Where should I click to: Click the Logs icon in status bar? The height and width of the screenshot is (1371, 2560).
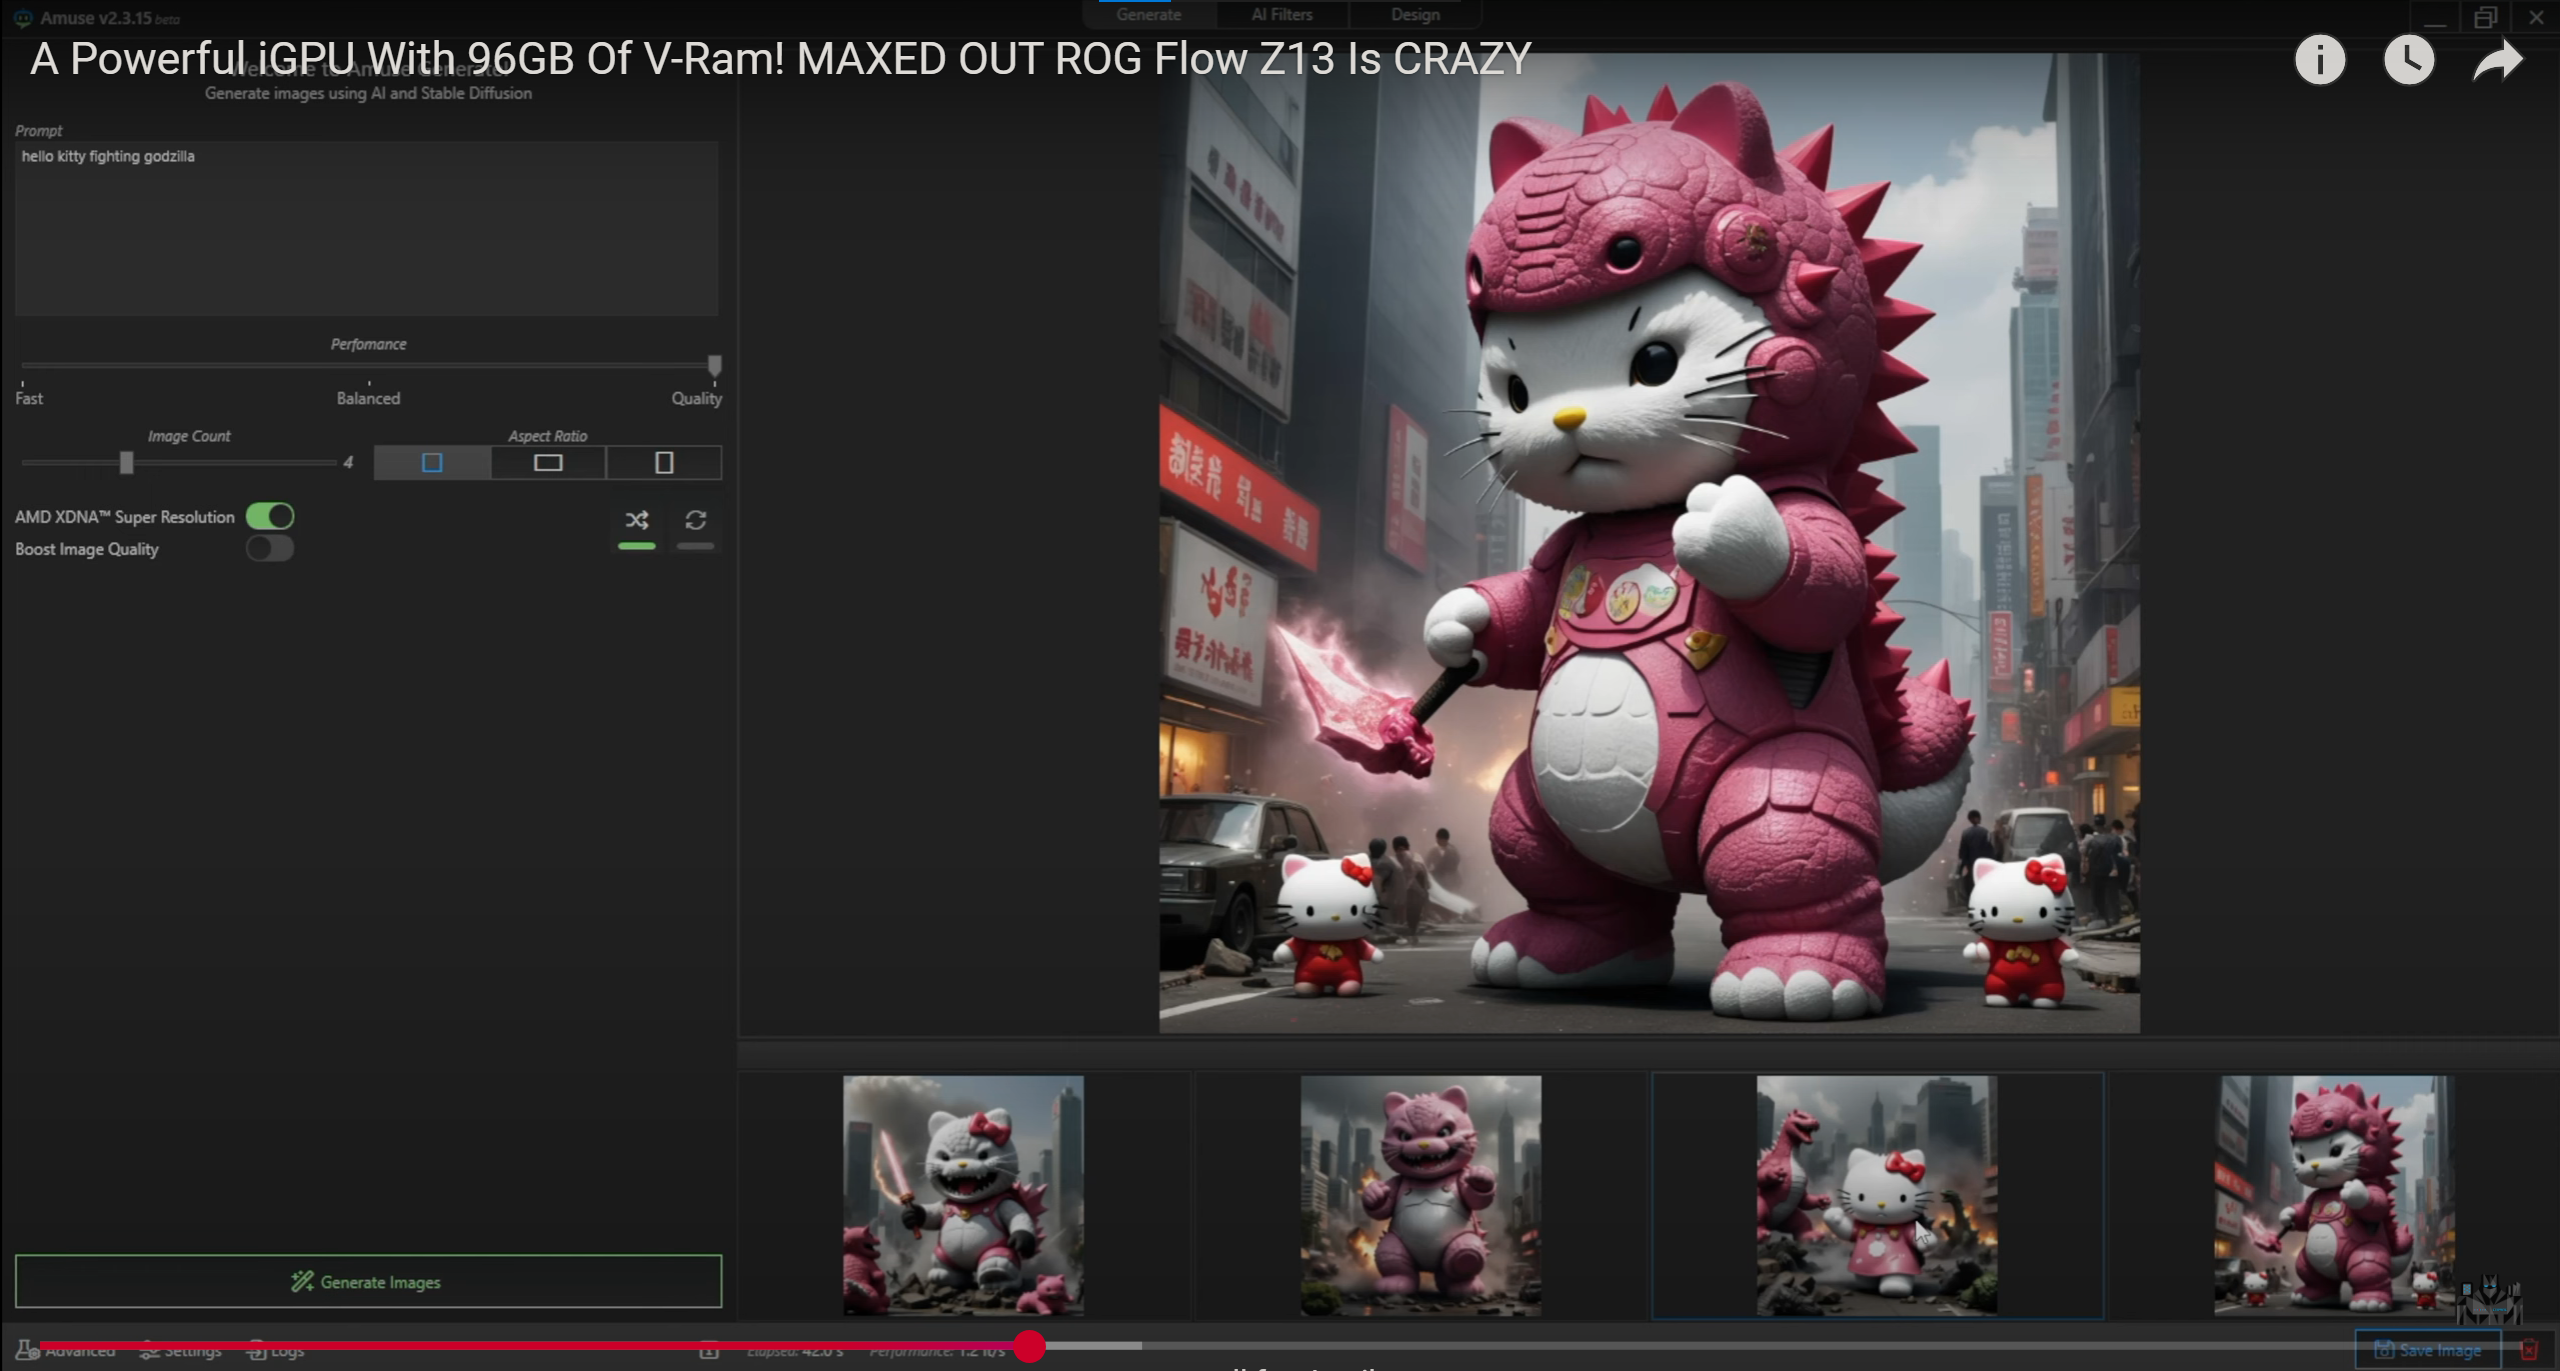point(256,1351)
